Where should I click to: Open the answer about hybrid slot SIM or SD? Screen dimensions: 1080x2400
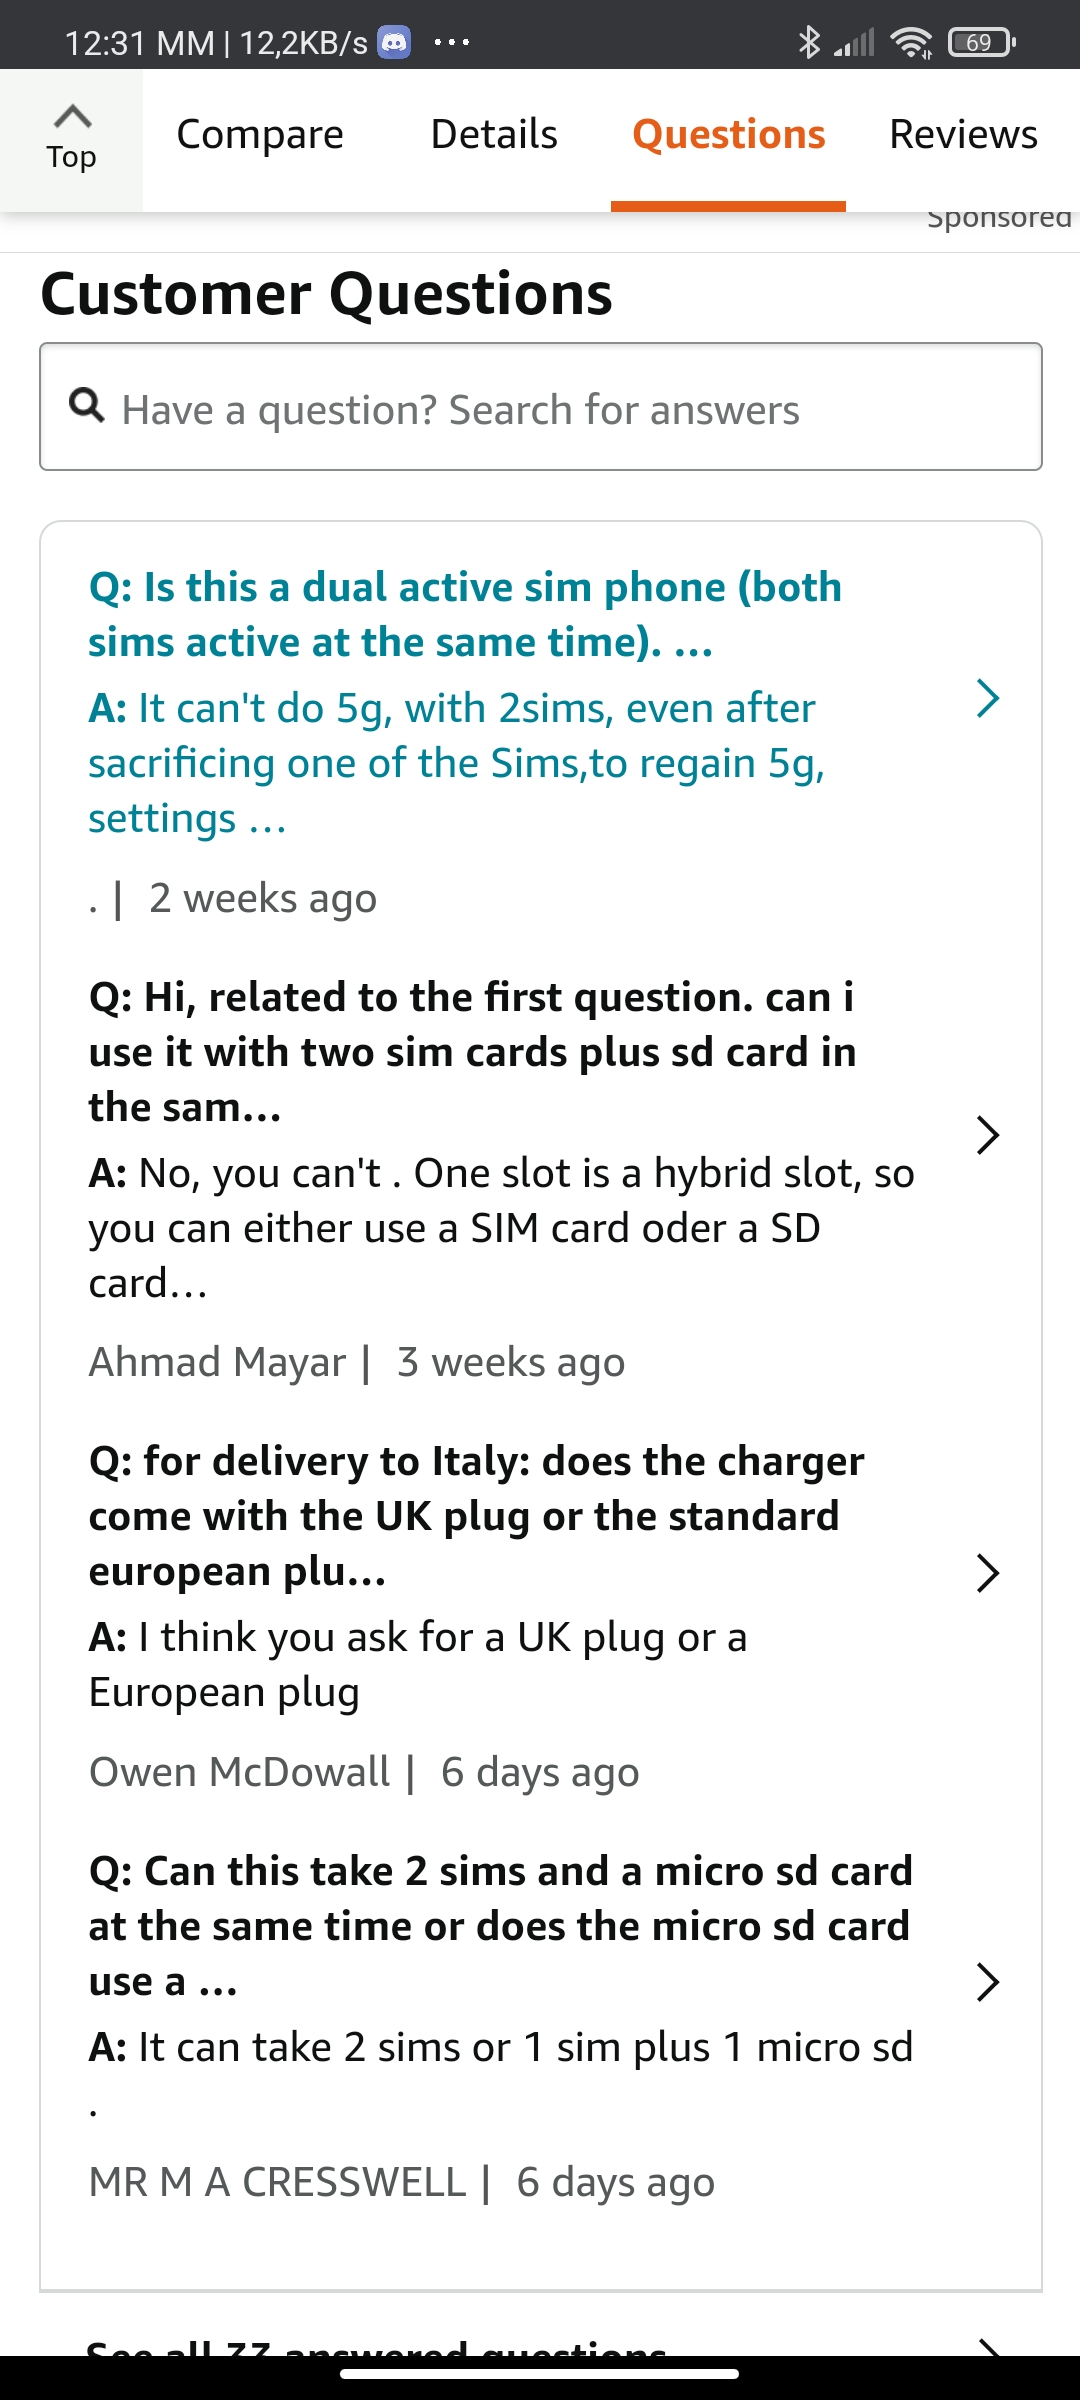500,1228
